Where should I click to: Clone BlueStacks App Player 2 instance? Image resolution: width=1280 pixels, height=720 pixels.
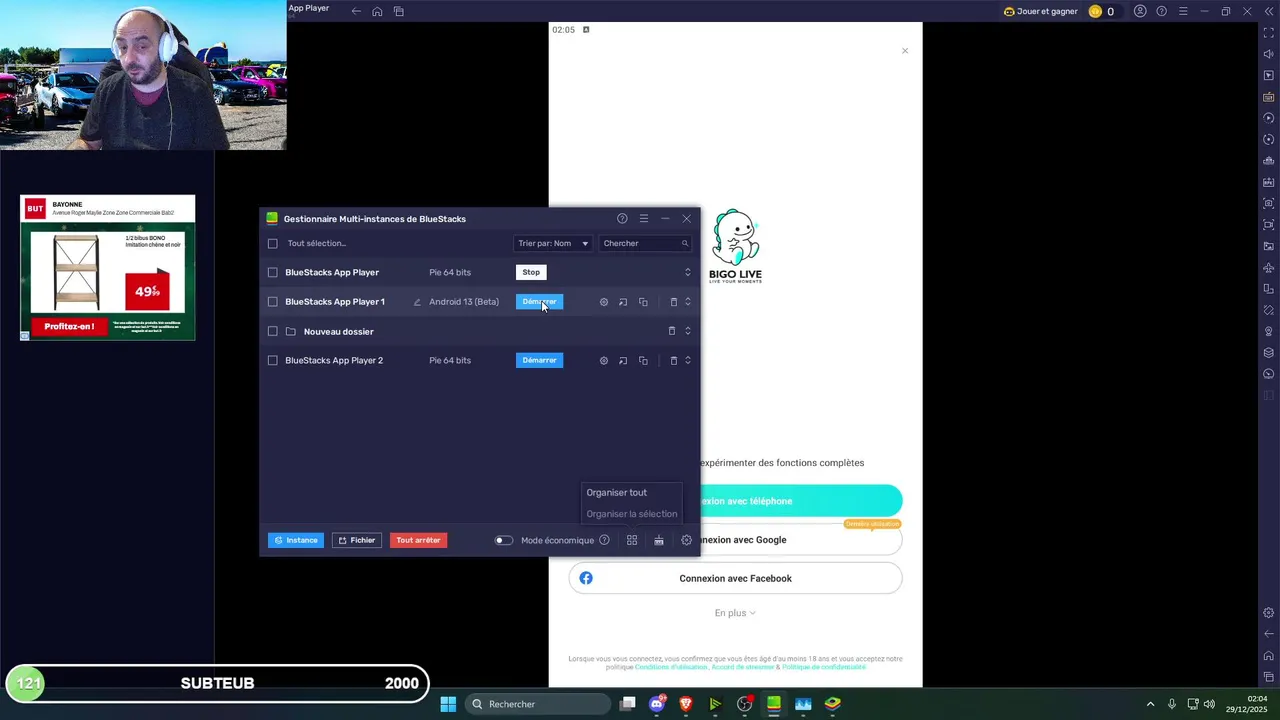(x=643, y=361)
